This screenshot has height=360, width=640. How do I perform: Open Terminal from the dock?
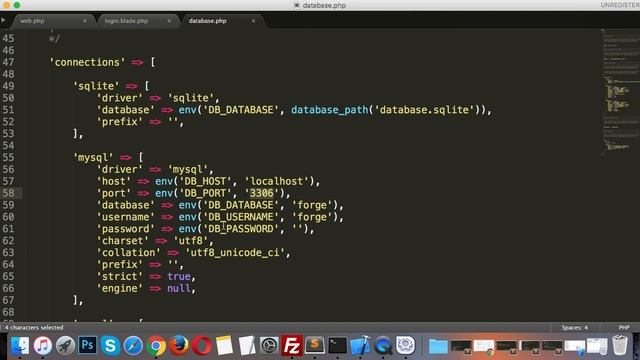(x=338, y=346)
